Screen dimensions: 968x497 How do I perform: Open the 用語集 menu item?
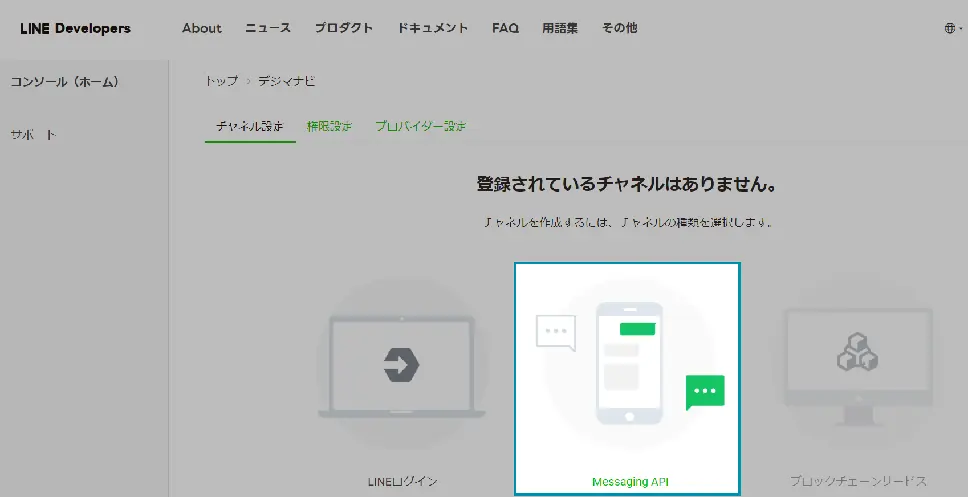point(560,28)
